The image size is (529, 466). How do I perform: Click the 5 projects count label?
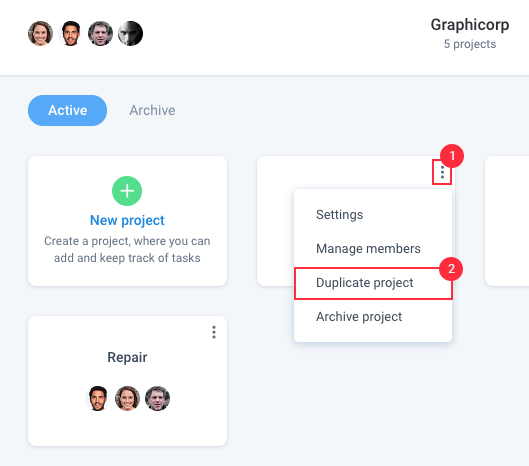470,44
